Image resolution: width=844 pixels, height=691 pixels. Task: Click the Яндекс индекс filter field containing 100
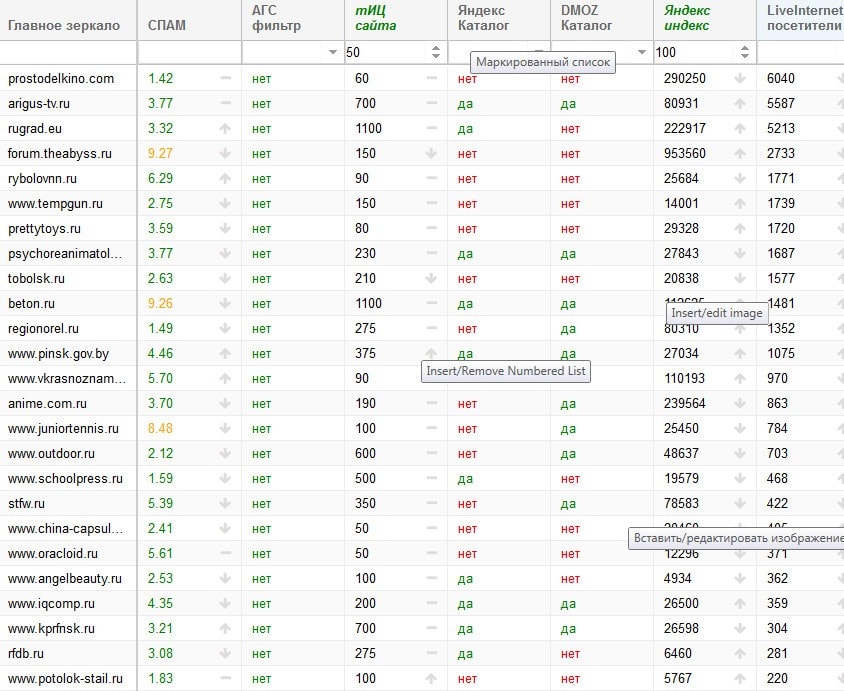point(695,52)
